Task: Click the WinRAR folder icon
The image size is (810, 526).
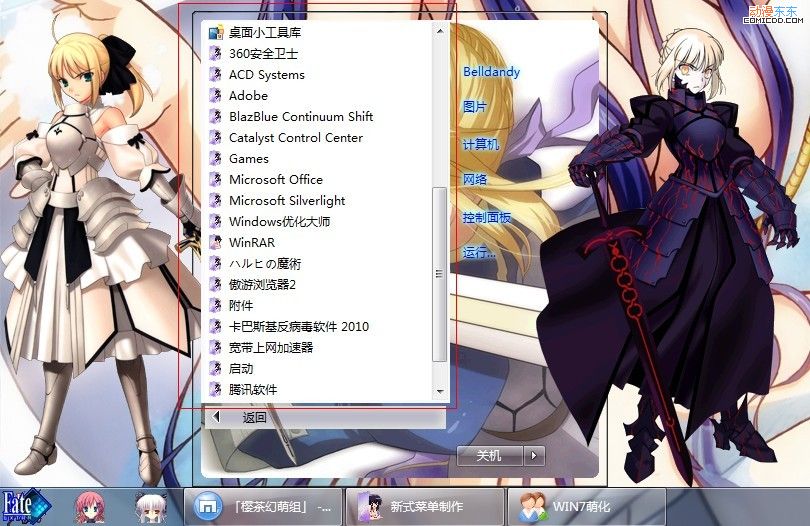Action: (215, 242)
